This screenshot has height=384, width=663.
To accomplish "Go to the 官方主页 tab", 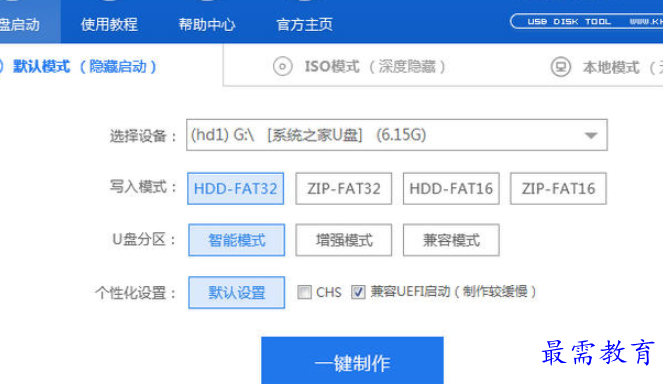I will (304, 25).
